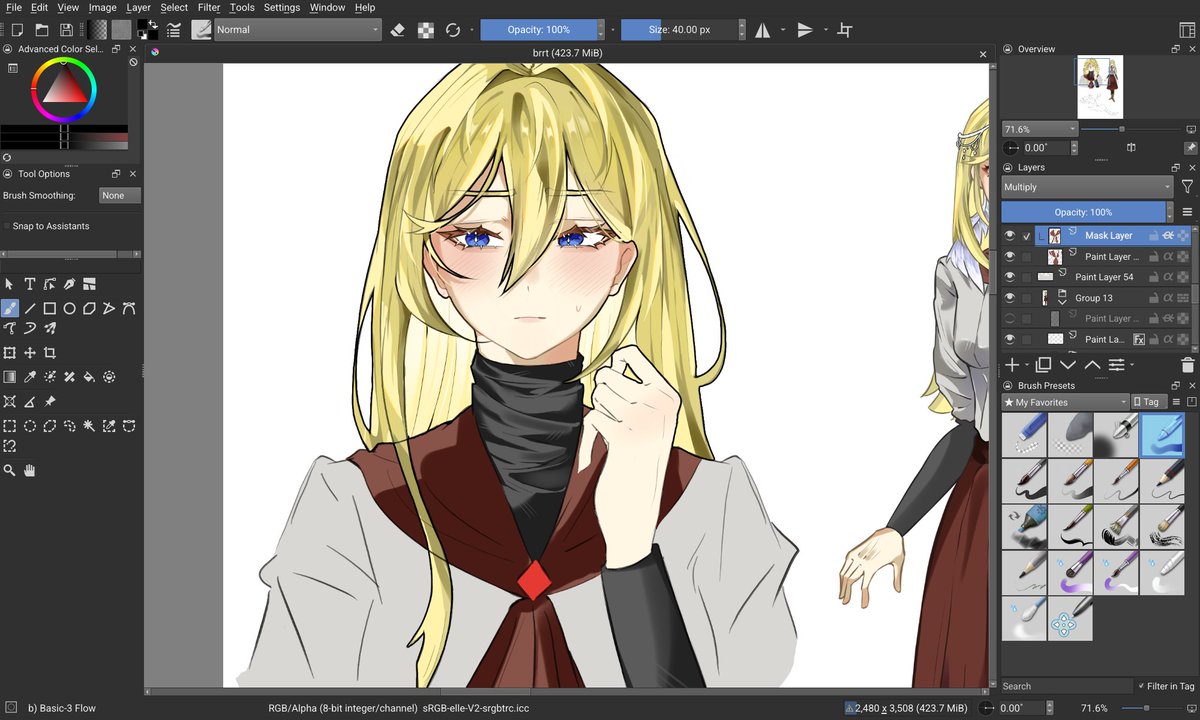Image resolution: width=1200 pixels, height=720 pixels.
Task: Save the document with floppy icon
Action: pos(66,30)
